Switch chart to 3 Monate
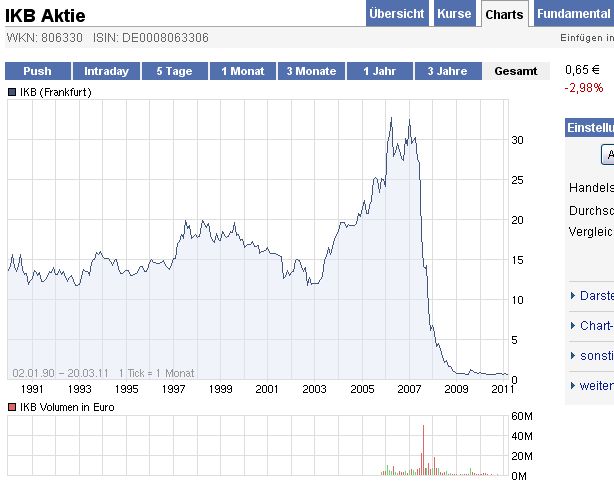Image resolution: width=614 pixels, height=486 pixels. [x=311, y=71]
